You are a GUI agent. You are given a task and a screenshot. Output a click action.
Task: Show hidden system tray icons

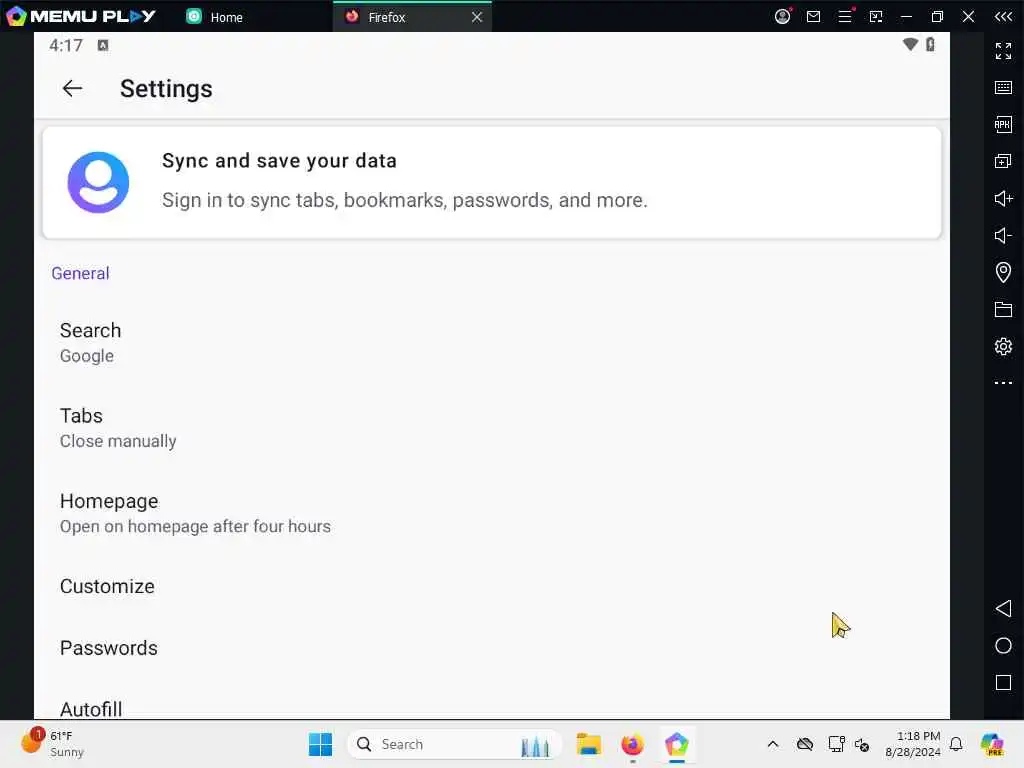(773, 744)
